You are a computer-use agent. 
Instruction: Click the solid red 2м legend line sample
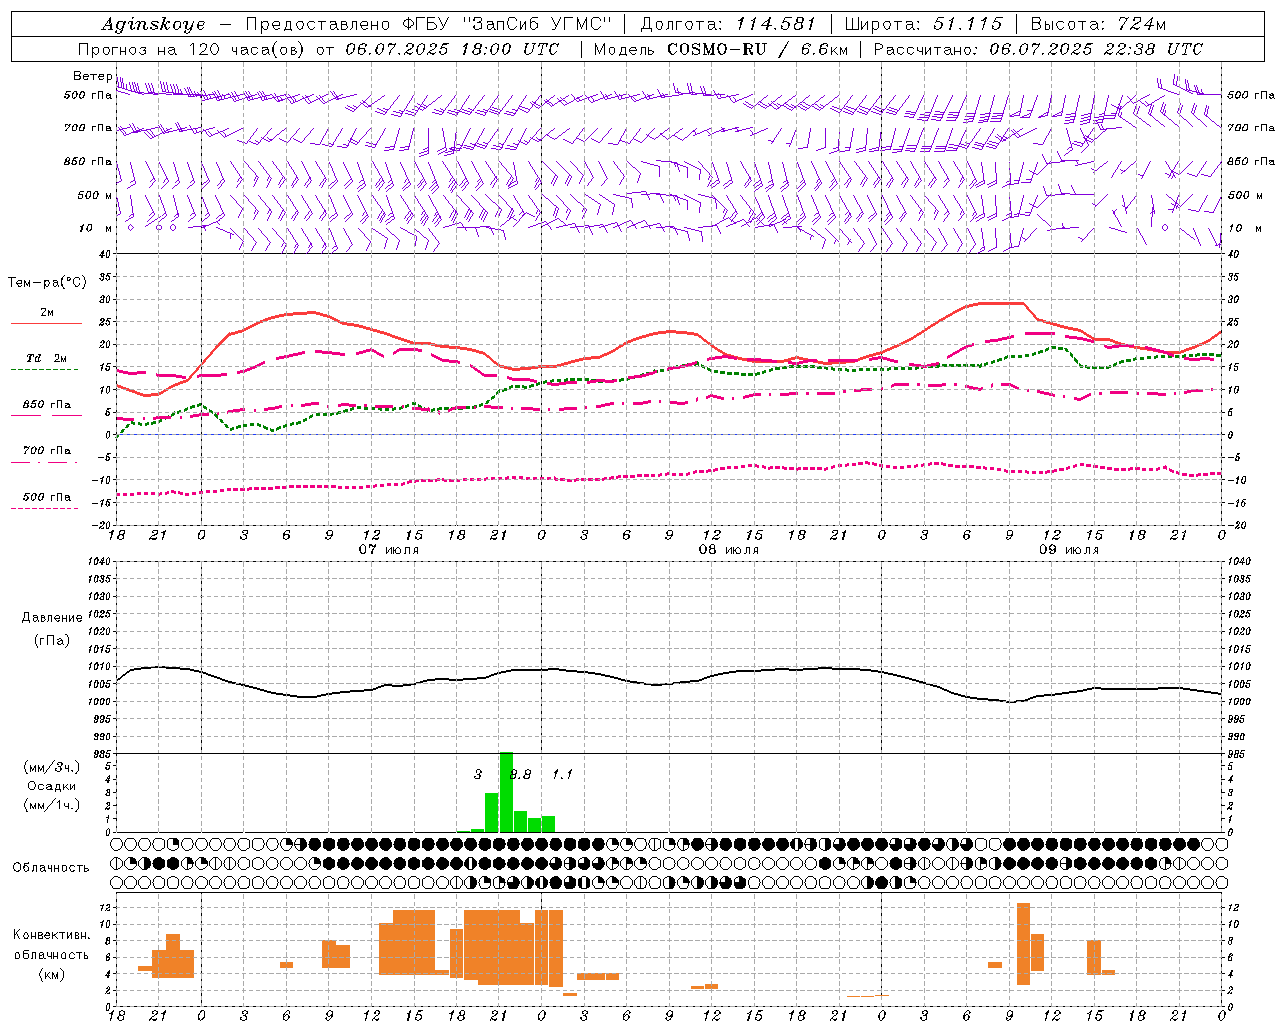point(46,324)
